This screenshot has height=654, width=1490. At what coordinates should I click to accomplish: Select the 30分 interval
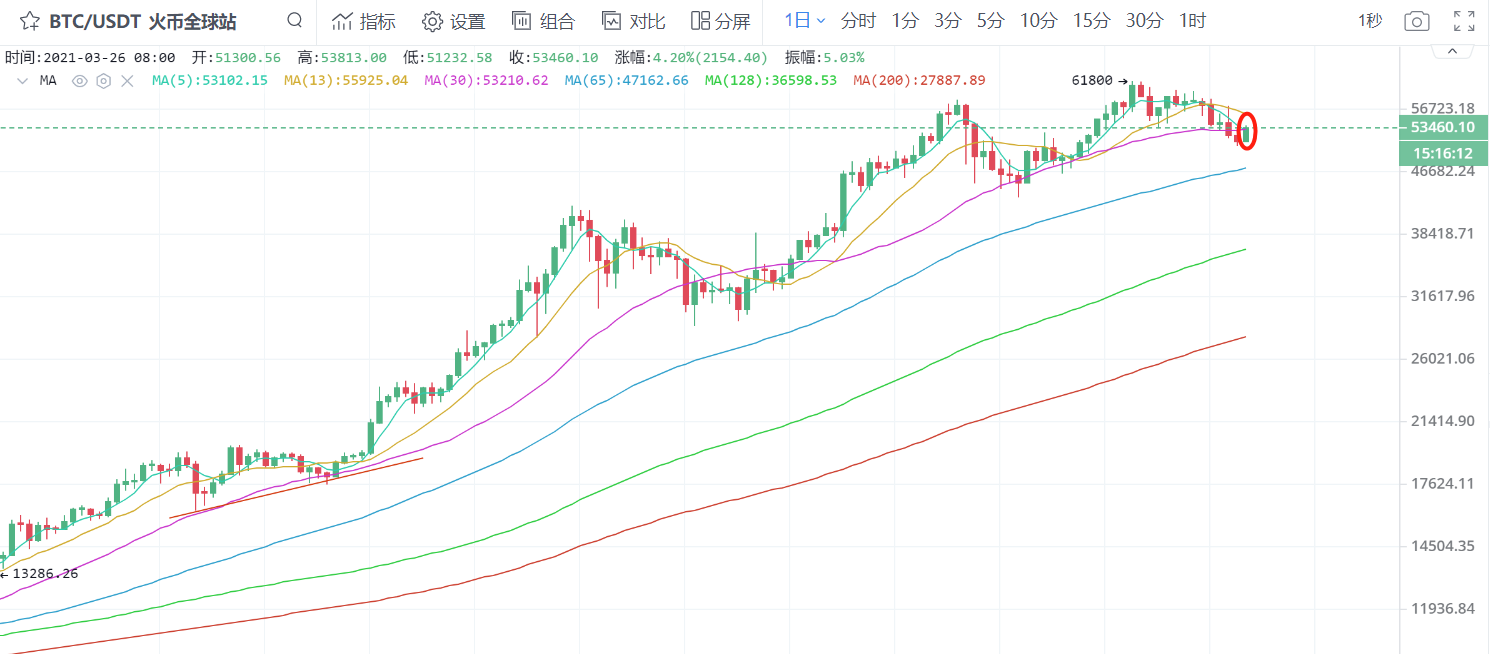[1144, 21]
